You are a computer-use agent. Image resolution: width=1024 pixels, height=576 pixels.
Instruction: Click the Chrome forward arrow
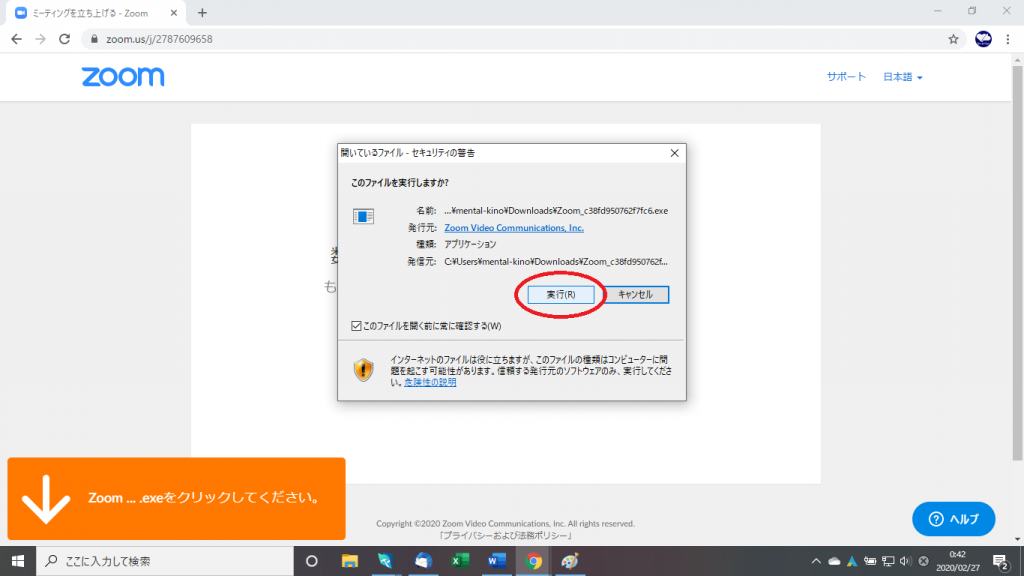click(x=40, y=39)
